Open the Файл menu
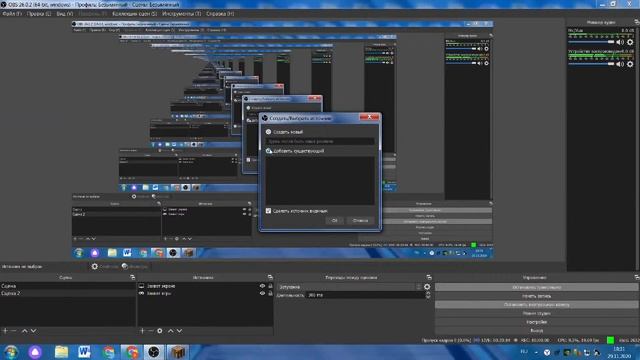The height and width of the screenshot is (360, 640). tap(11, 13)
